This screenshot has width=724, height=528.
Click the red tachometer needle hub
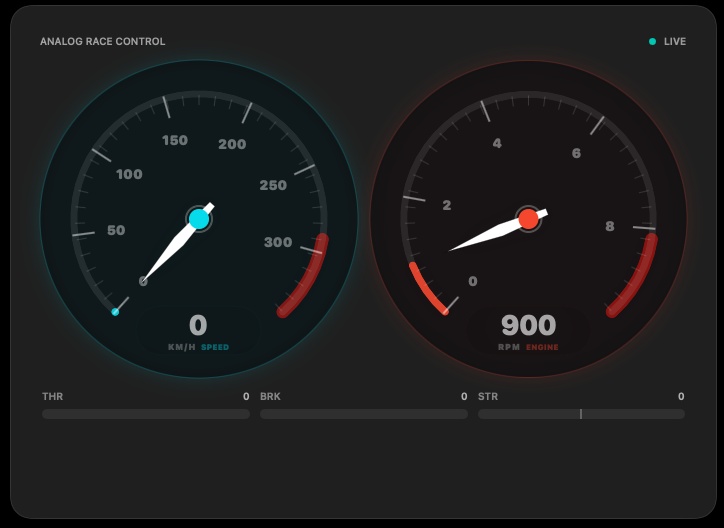pyautogui.click(x=528, y=219)
